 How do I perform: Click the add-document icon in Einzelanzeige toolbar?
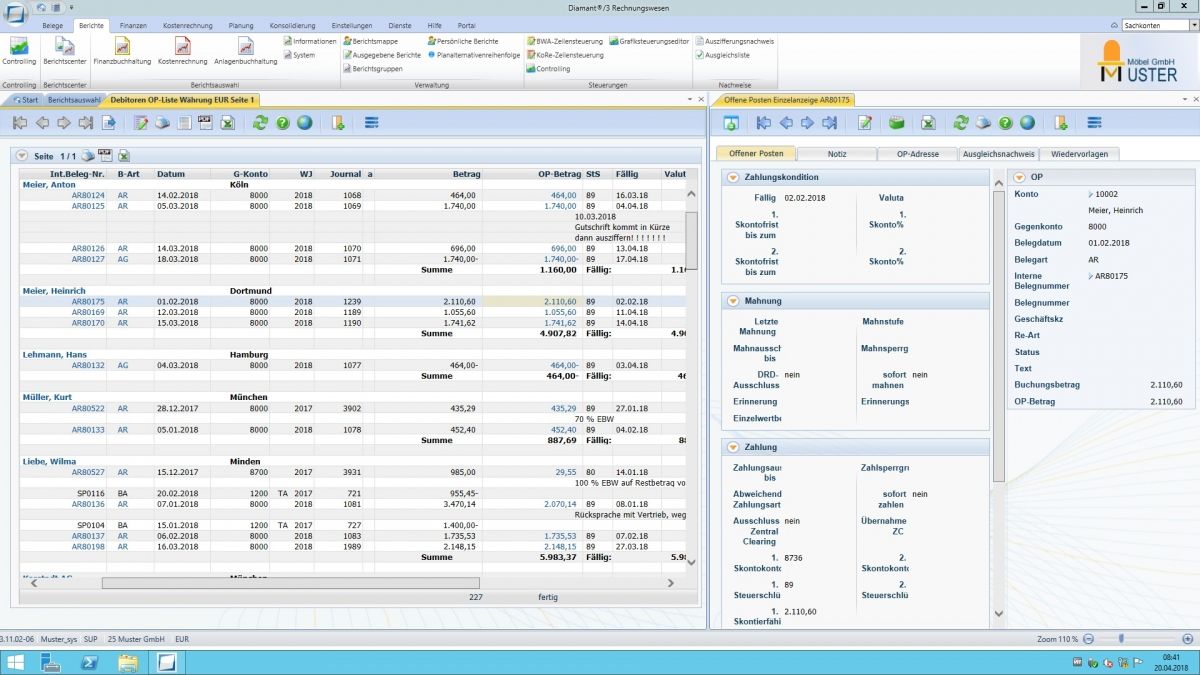tap(1060, 123)
